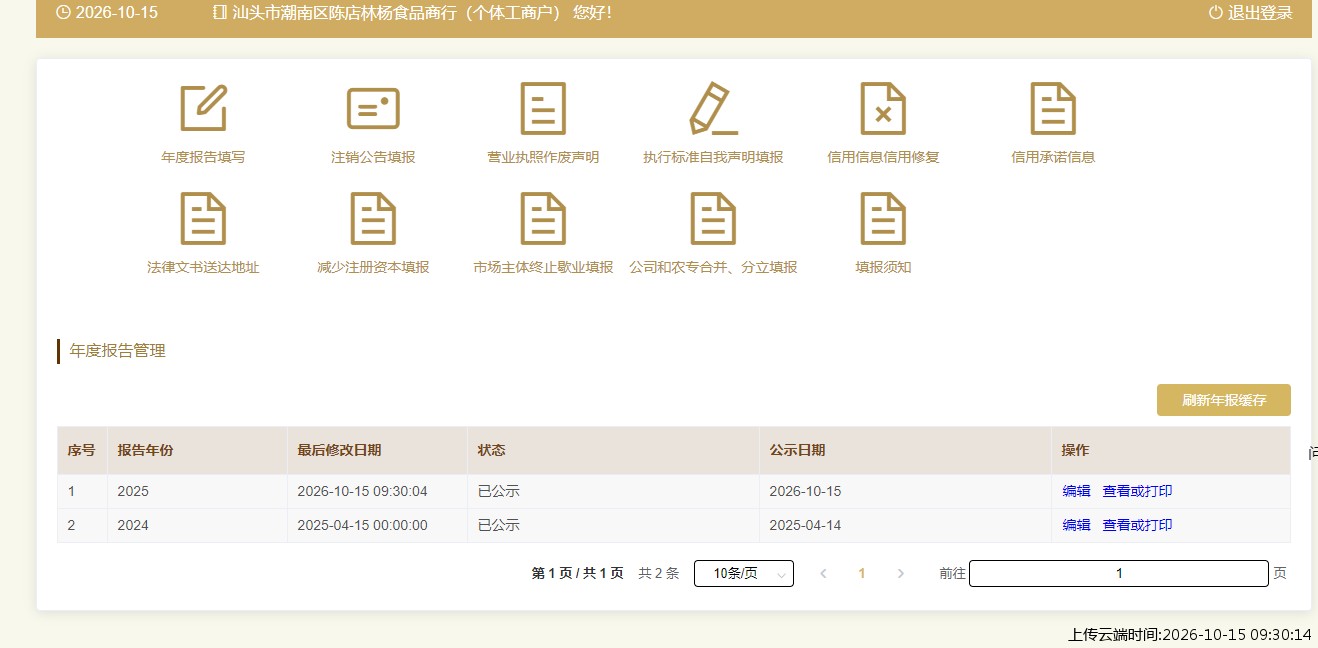The height and width of the screenshot is (648, 1318).
Task: Click the 共 2 条 total count text
Action: [x=659, y=573]
